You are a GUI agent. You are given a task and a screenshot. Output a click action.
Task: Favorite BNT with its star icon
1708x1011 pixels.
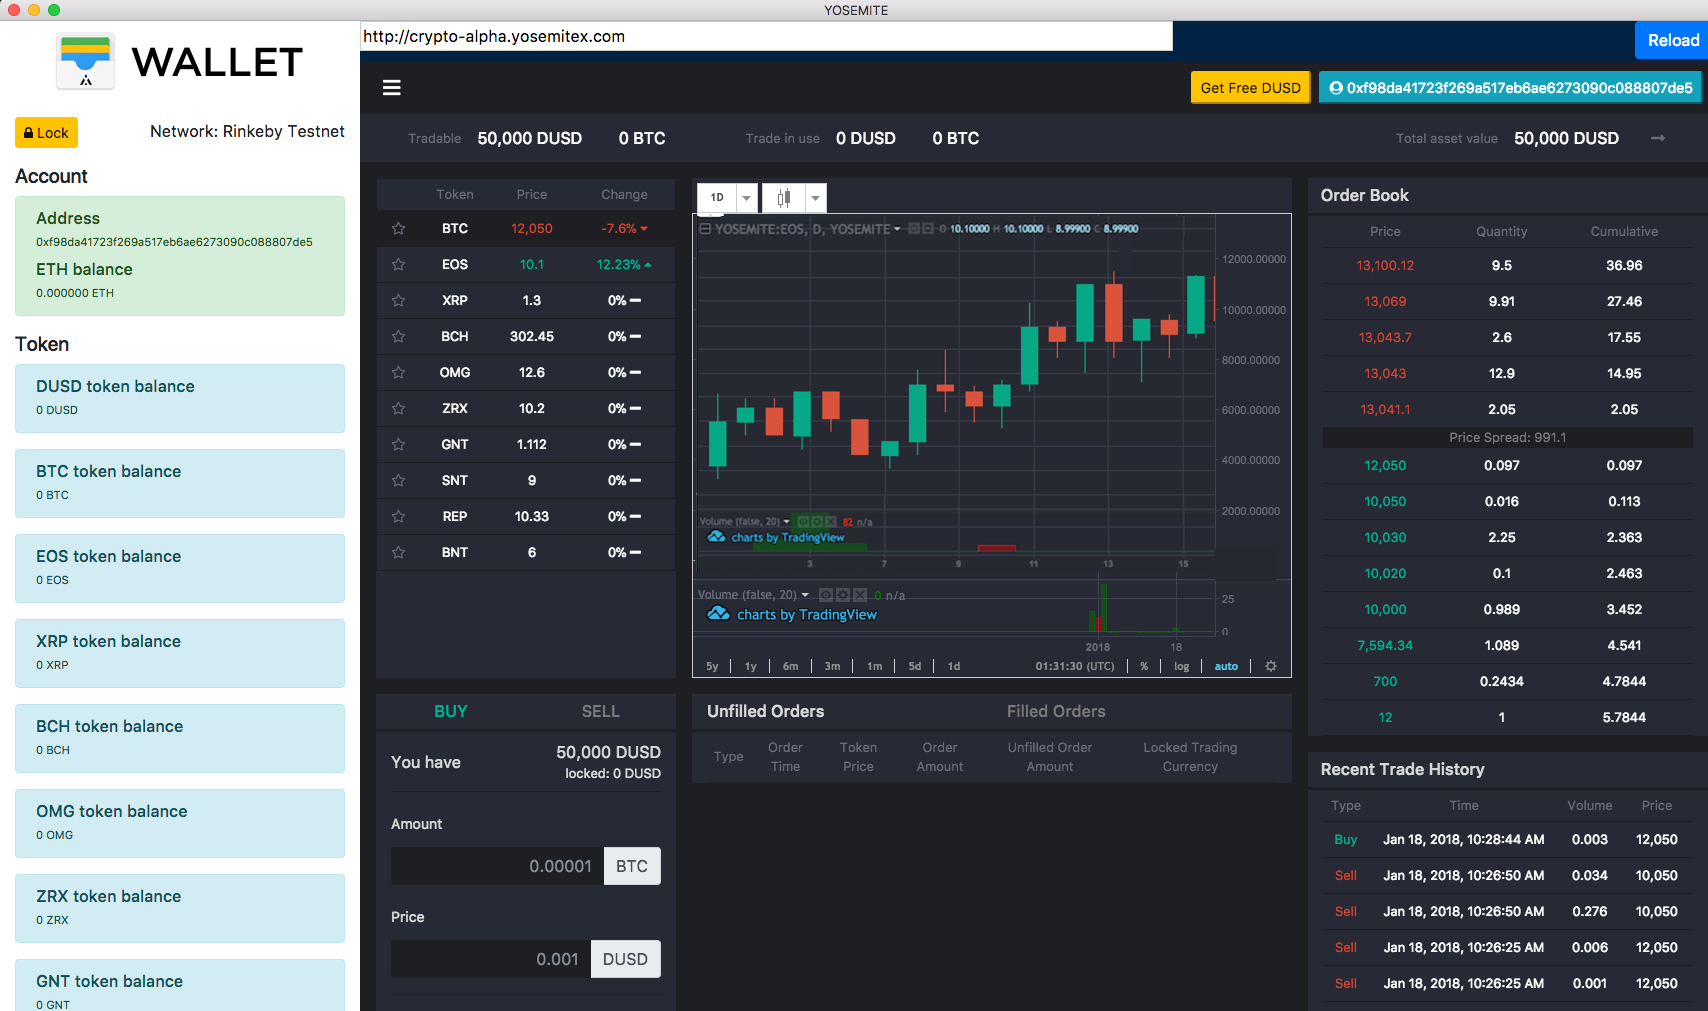click(x=398, y=553)
